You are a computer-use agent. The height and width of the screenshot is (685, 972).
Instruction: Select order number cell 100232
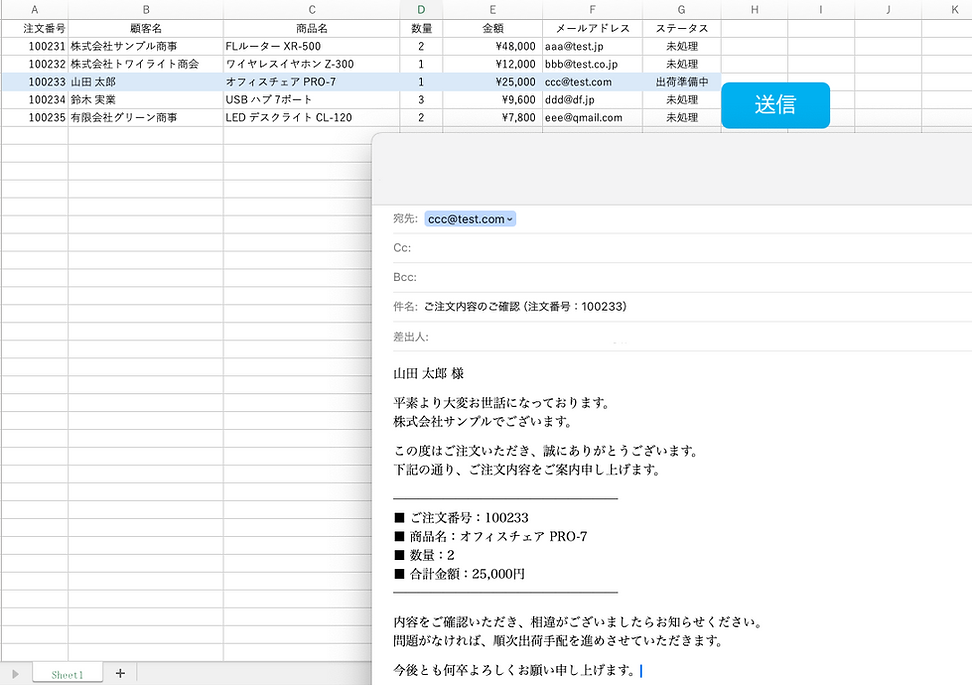[x=35, y=64]
